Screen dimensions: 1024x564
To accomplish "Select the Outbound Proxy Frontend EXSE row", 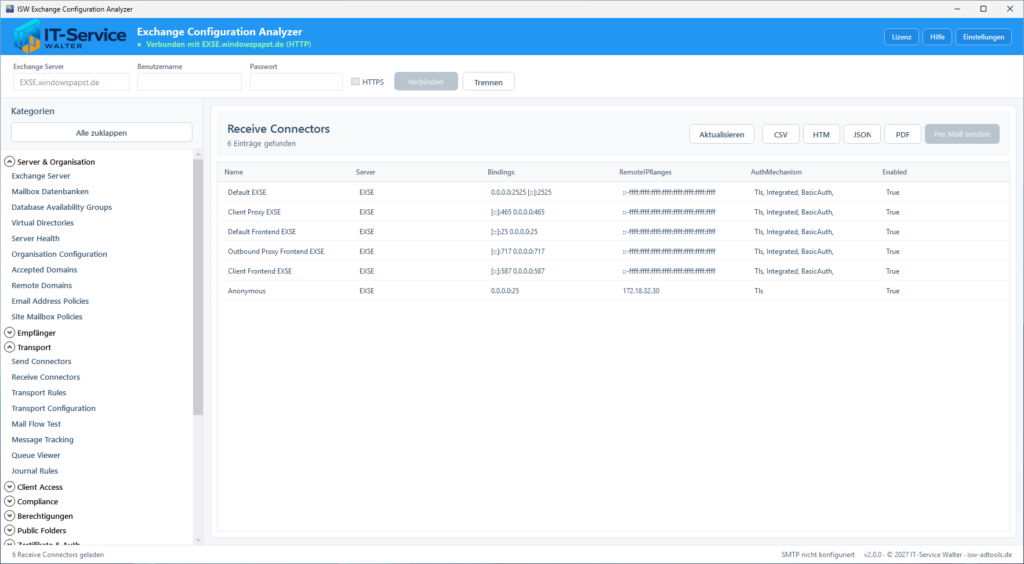I will (x=613, y=251).
